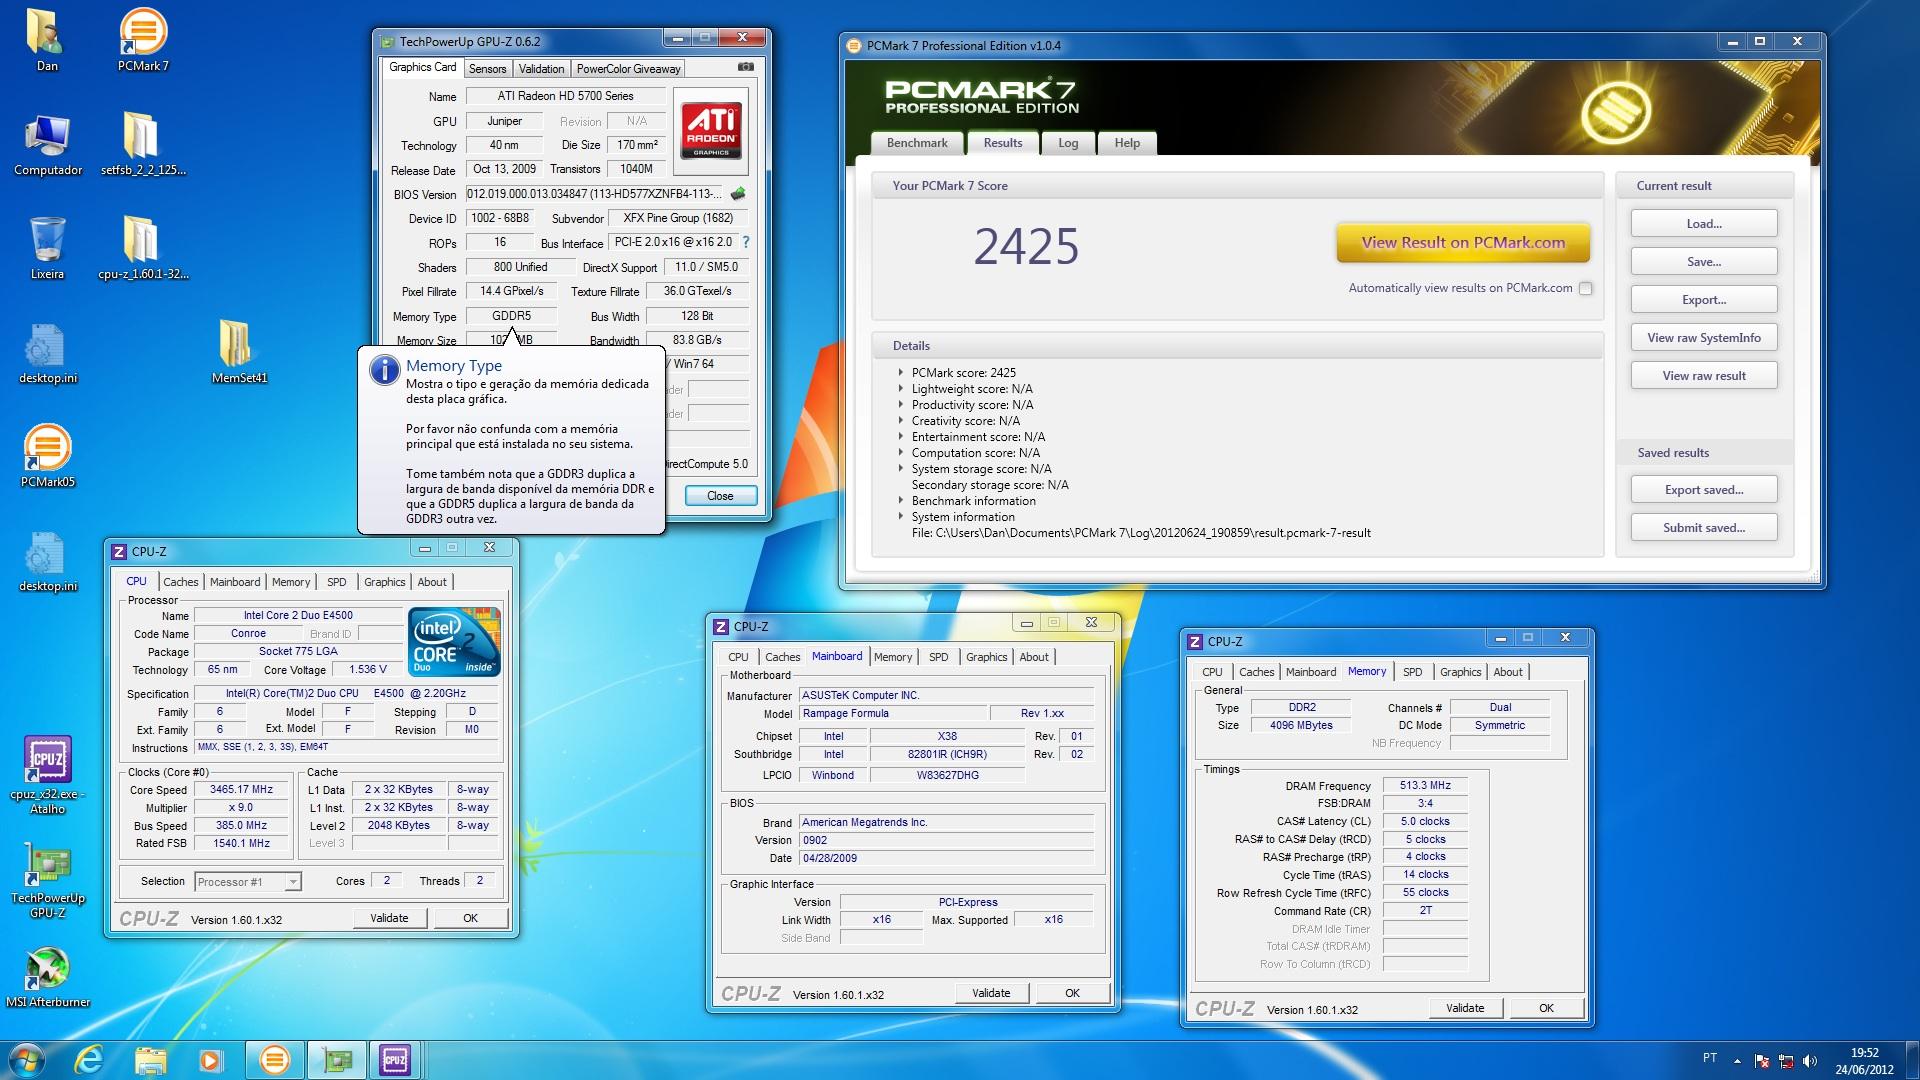Open the Sensors tab in GPU-Z
The height and width of the screenshot is (1080, 1920).
pos(487,68)
